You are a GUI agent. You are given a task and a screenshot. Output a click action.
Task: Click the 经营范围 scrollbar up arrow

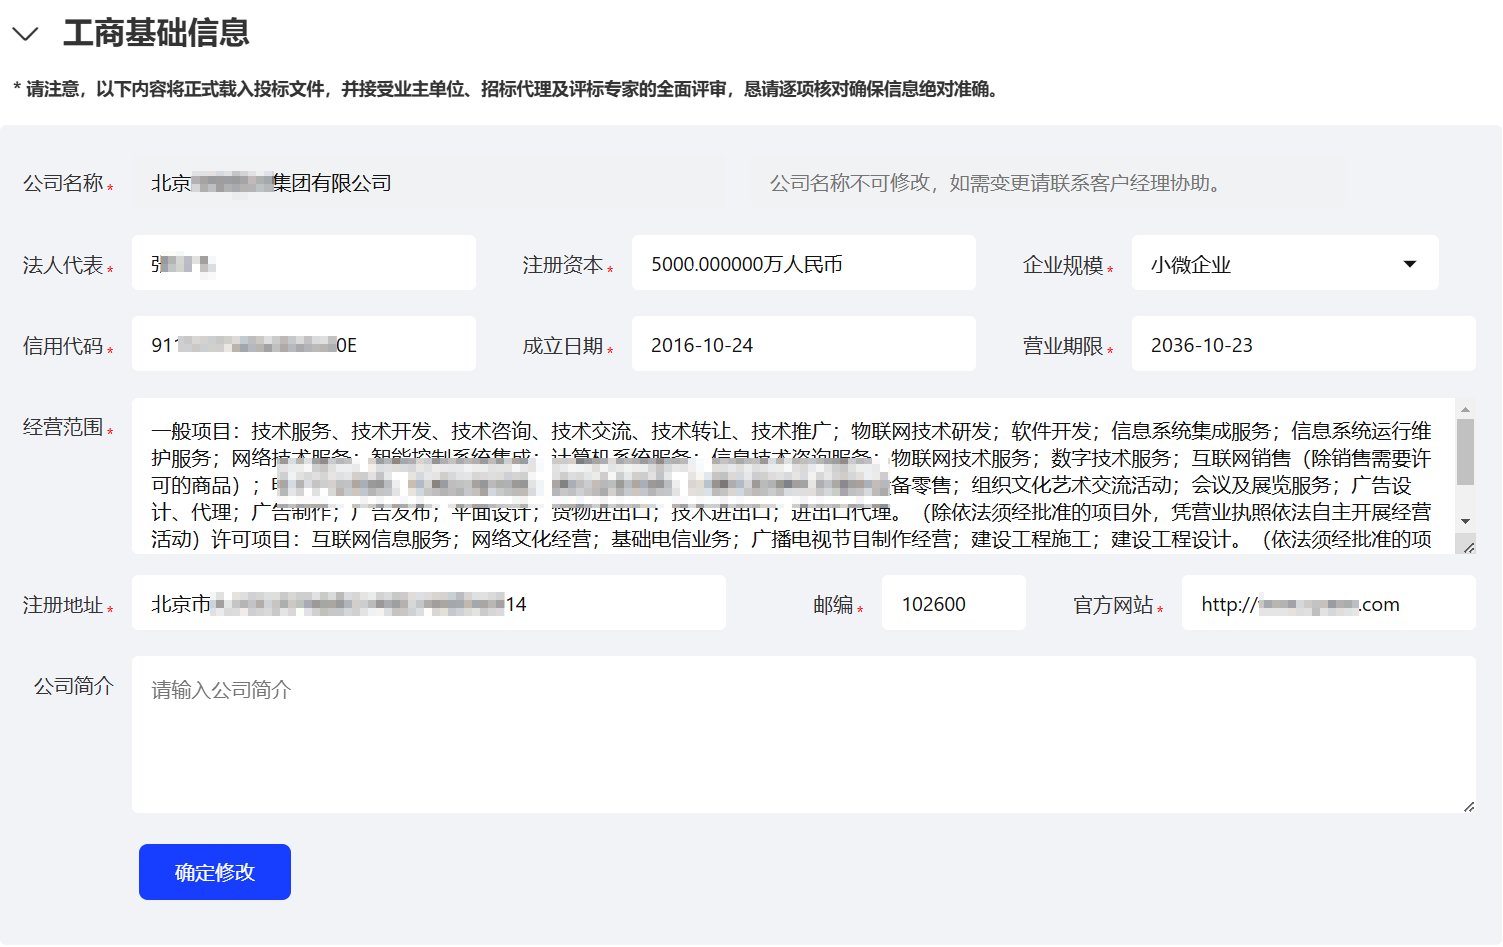click(1465, 409)
